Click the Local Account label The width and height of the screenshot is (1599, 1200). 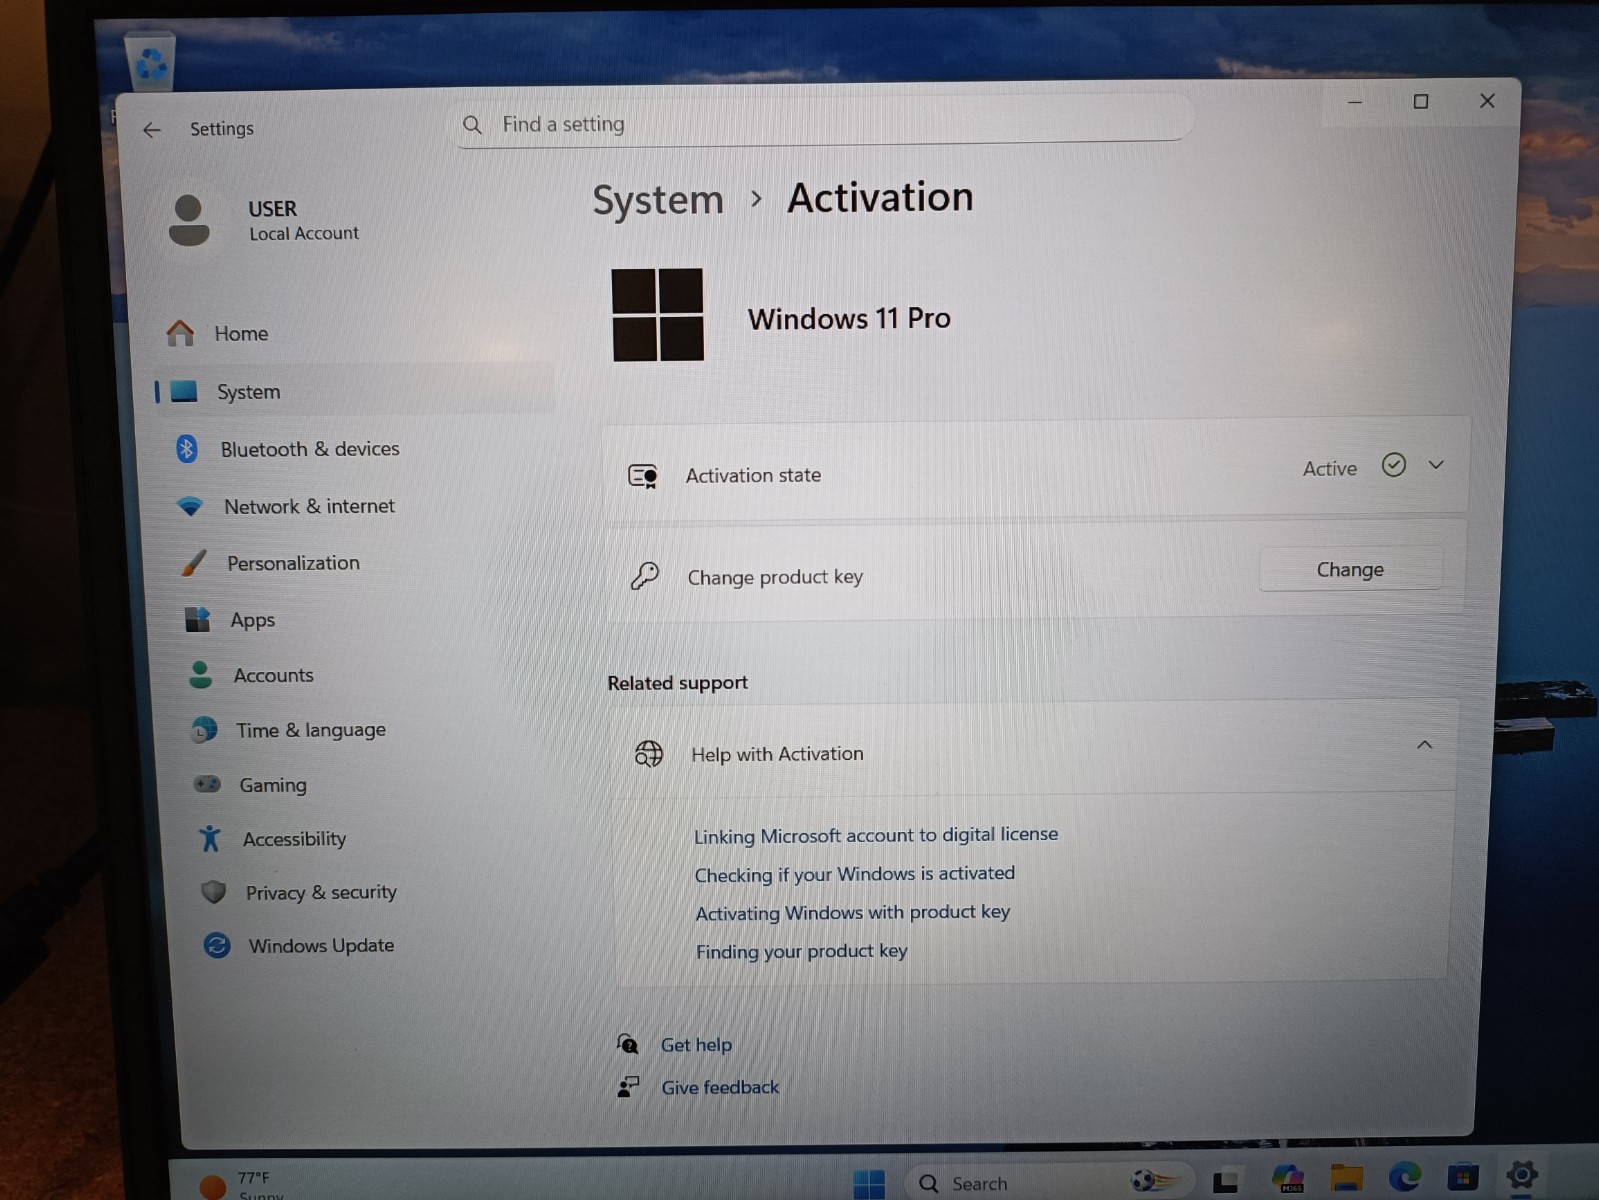(x=304, y=233)
